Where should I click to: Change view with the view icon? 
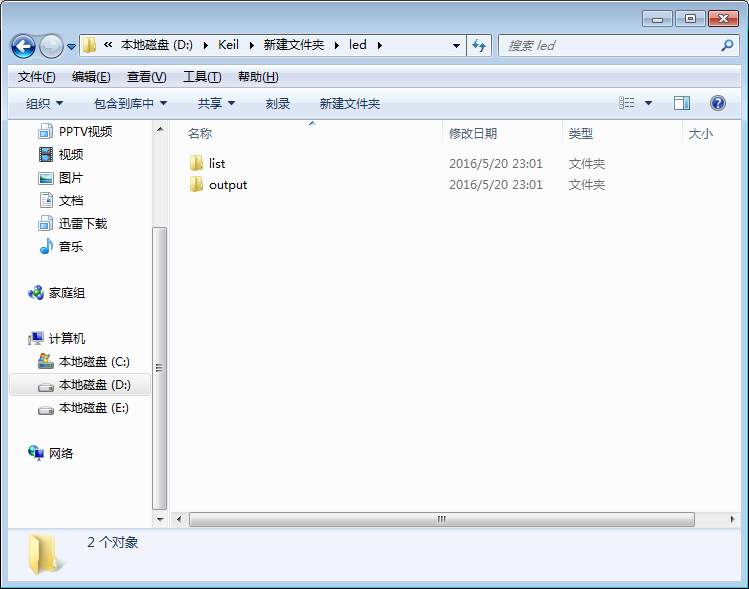pyautogui.click(x=627, y=103)
